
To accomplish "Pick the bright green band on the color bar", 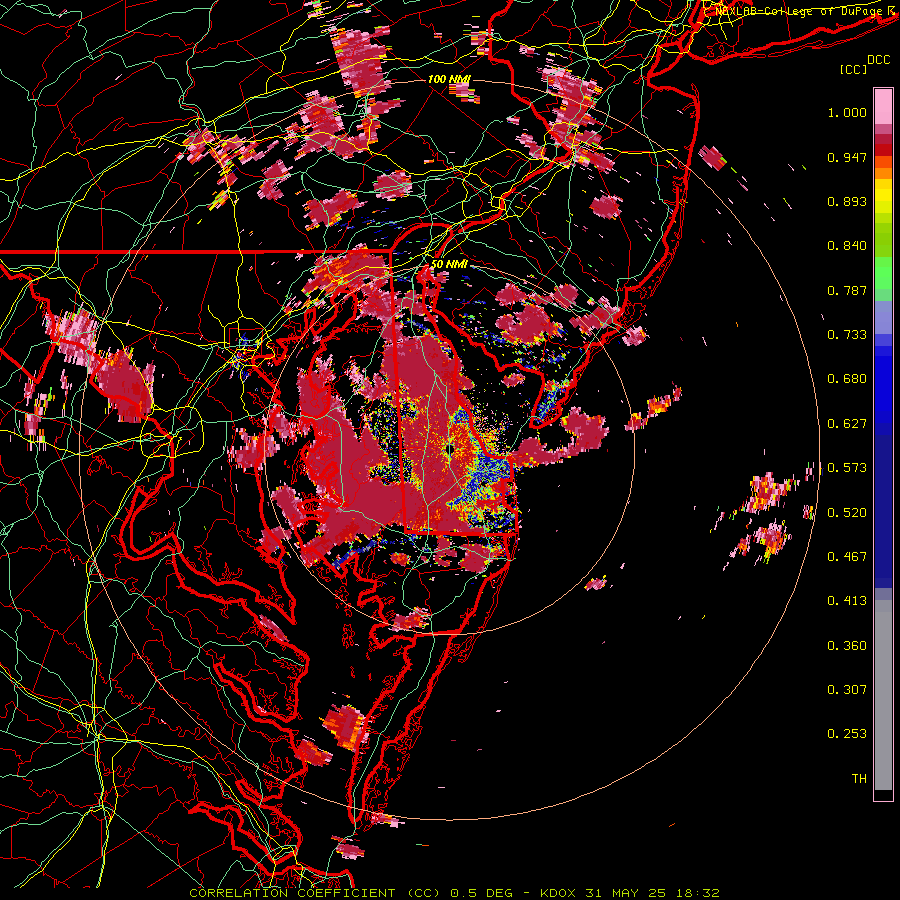I will point(883,273).
